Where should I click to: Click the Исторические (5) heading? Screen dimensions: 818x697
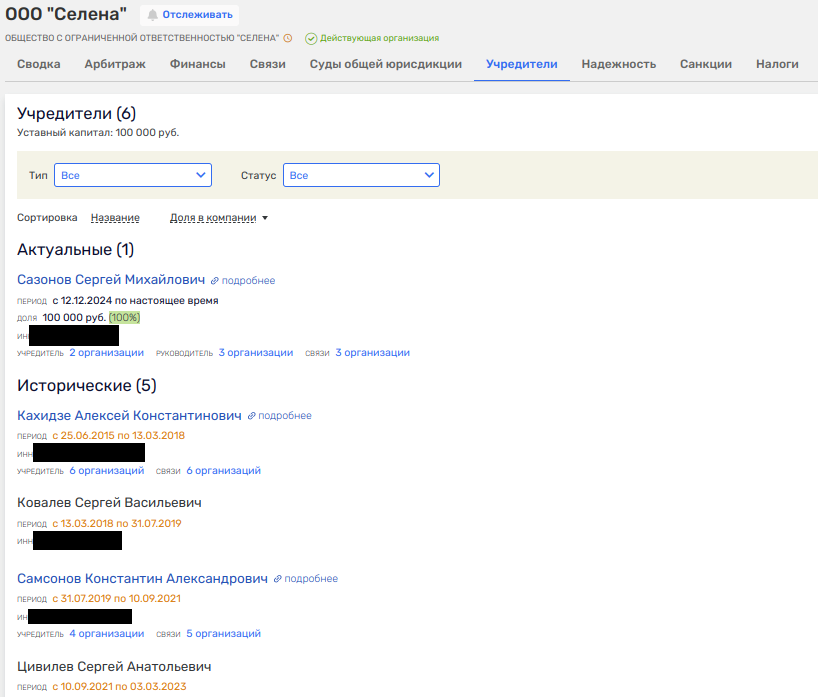coord(87,386)
